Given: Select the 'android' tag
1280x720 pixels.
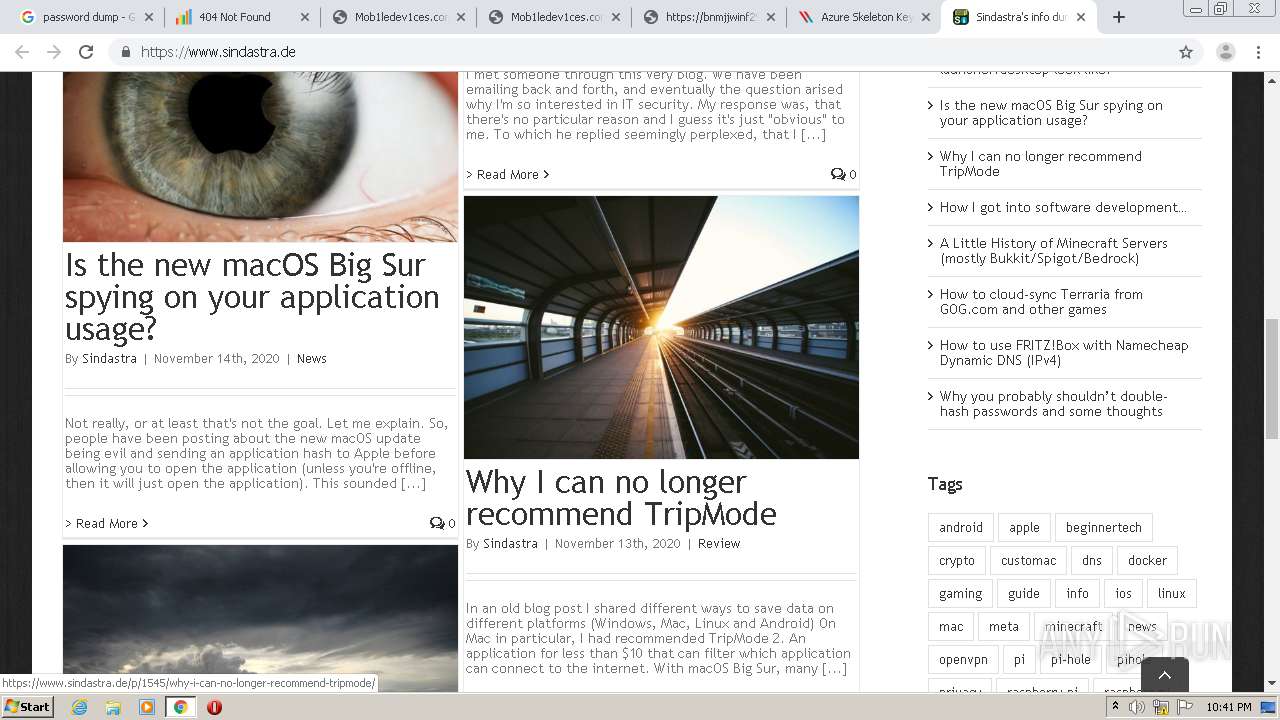Looking at the screenshot, I should [960, 527].
